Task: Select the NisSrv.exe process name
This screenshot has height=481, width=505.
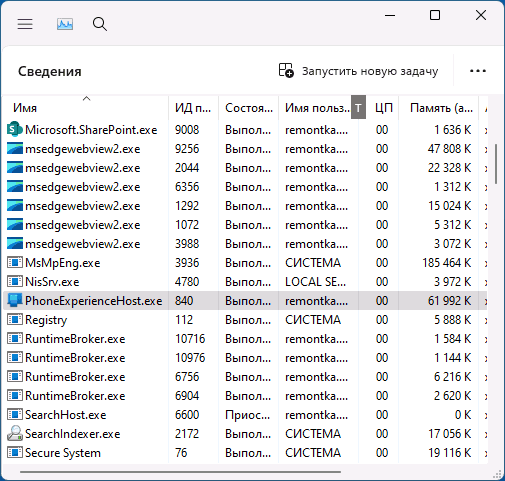Action: (52, 282)
